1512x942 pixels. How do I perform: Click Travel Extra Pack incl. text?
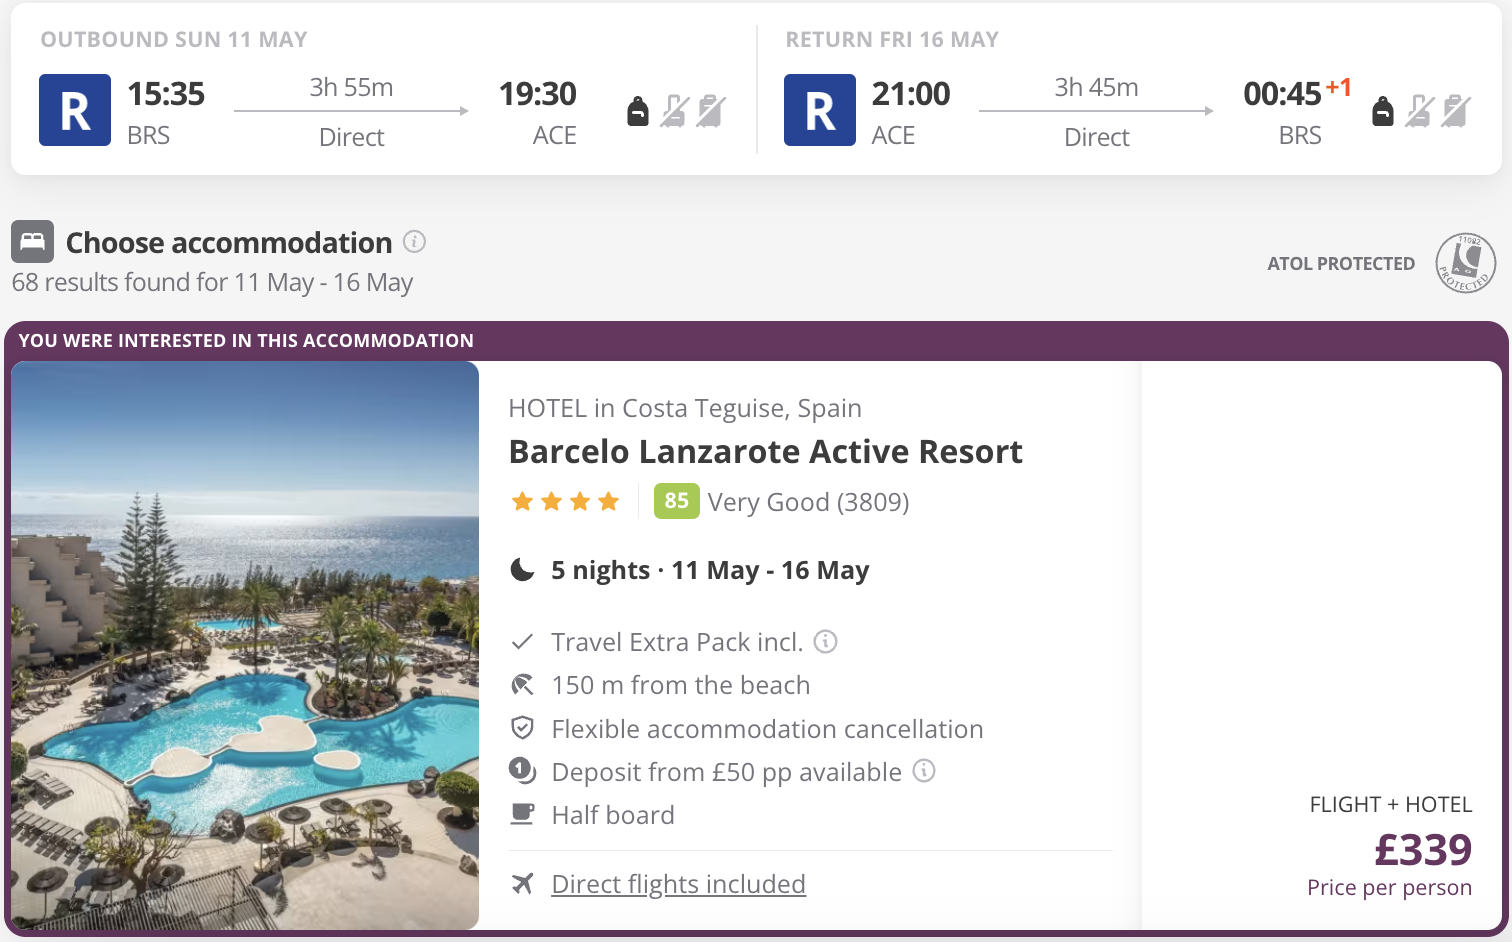677,642
